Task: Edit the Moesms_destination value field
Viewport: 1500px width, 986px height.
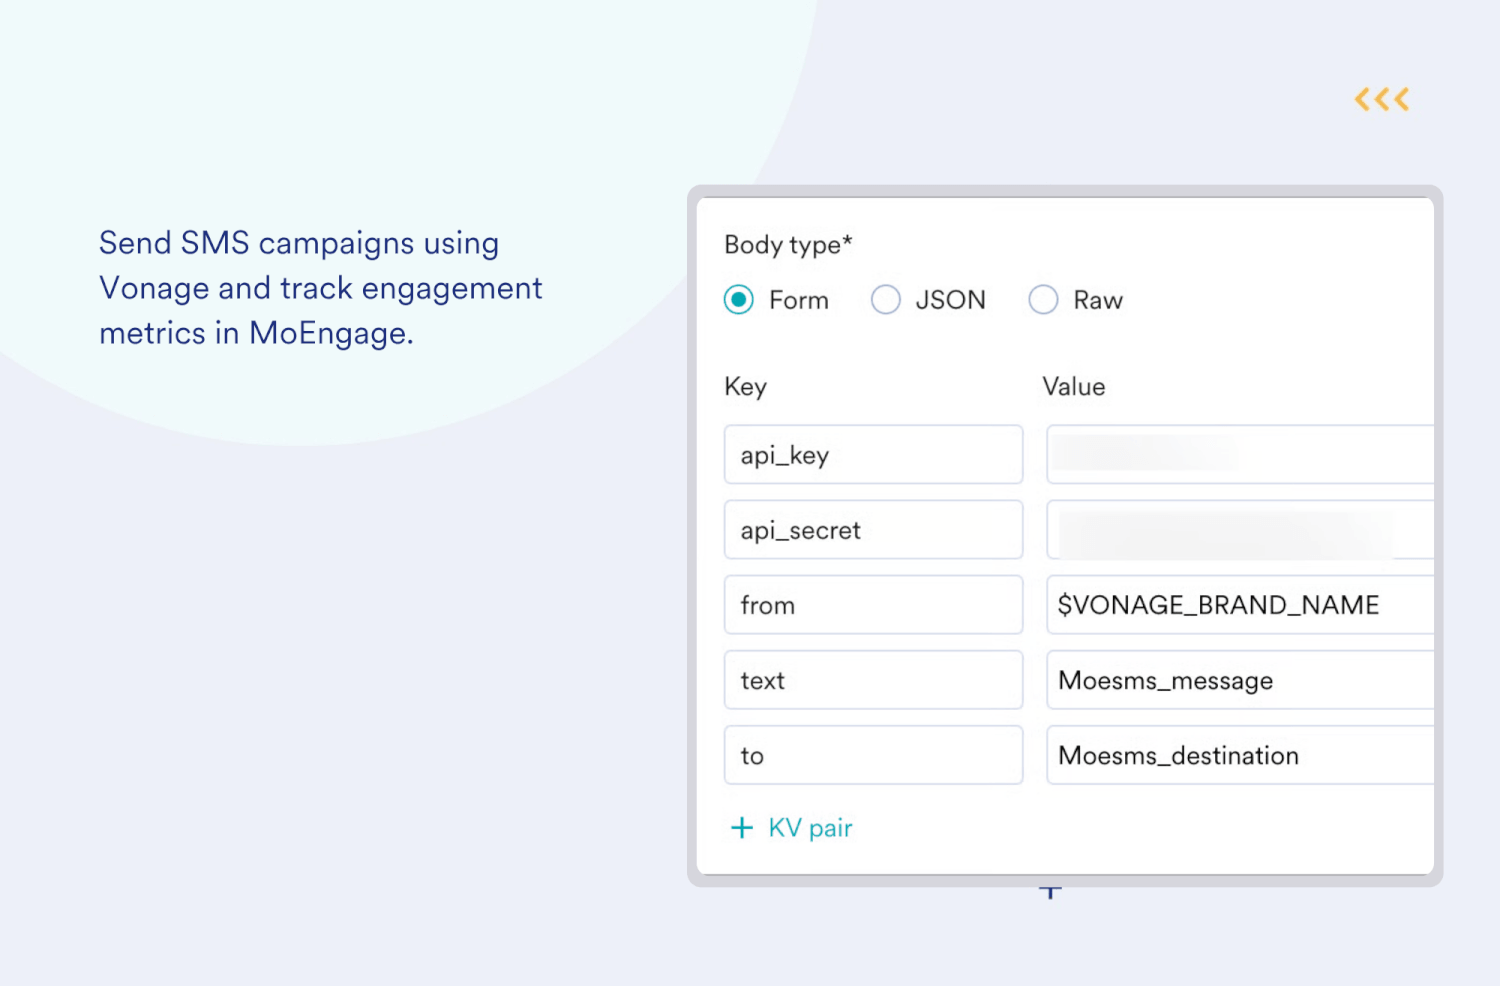Action: click(1240, 755)
